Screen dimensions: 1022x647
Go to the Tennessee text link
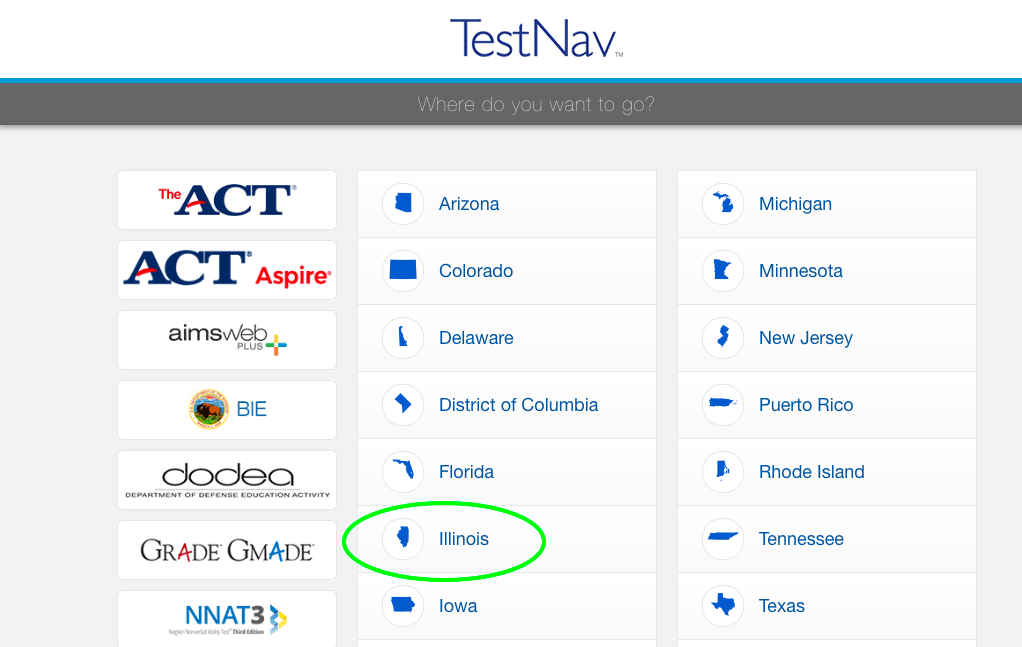click(801, 539)
